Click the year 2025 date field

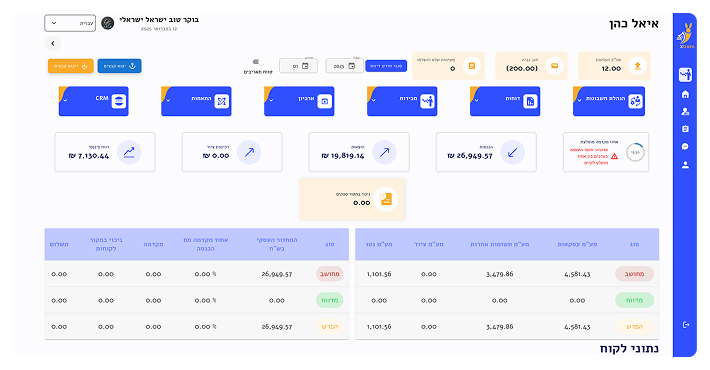click(x=344, y=66)
